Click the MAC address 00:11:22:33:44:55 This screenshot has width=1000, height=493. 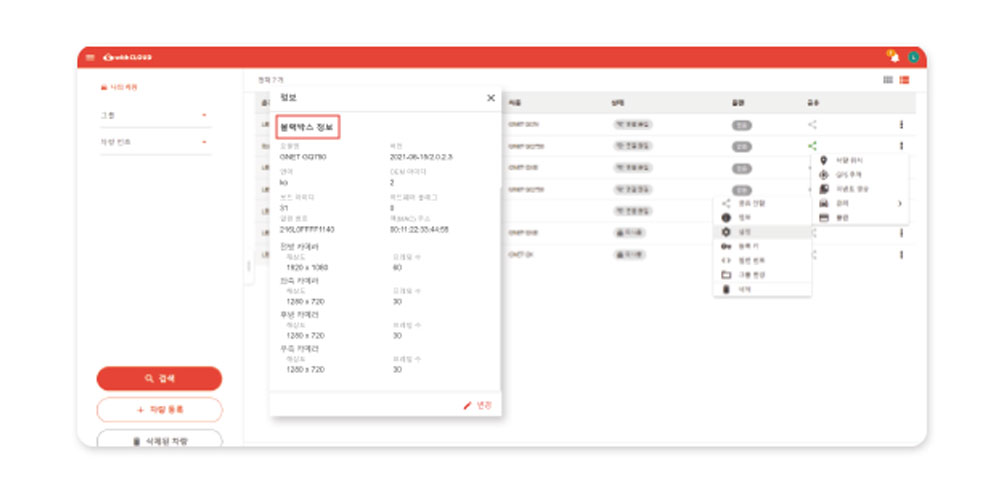[x=419, y=229]
